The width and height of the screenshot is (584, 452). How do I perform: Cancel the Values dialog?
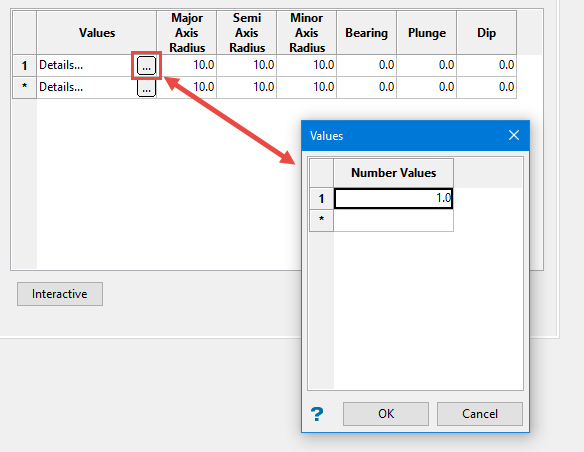coord(480,414)
